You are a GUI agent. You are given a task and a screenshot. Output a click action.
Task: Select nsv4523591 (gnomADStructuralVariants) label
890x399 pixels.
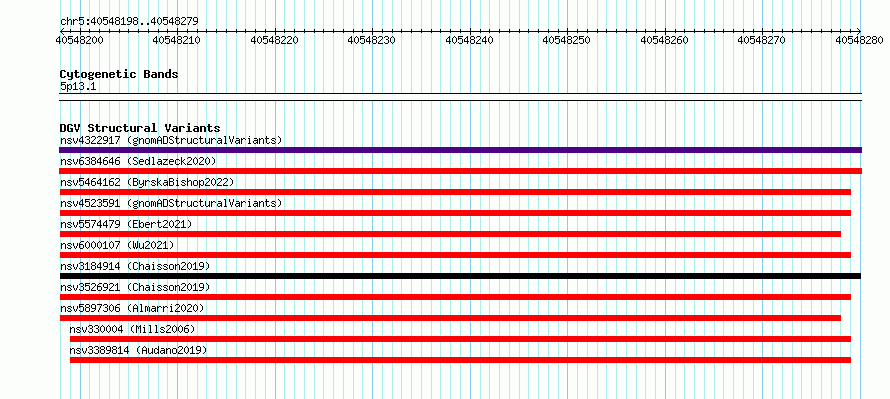pos(171,203)
